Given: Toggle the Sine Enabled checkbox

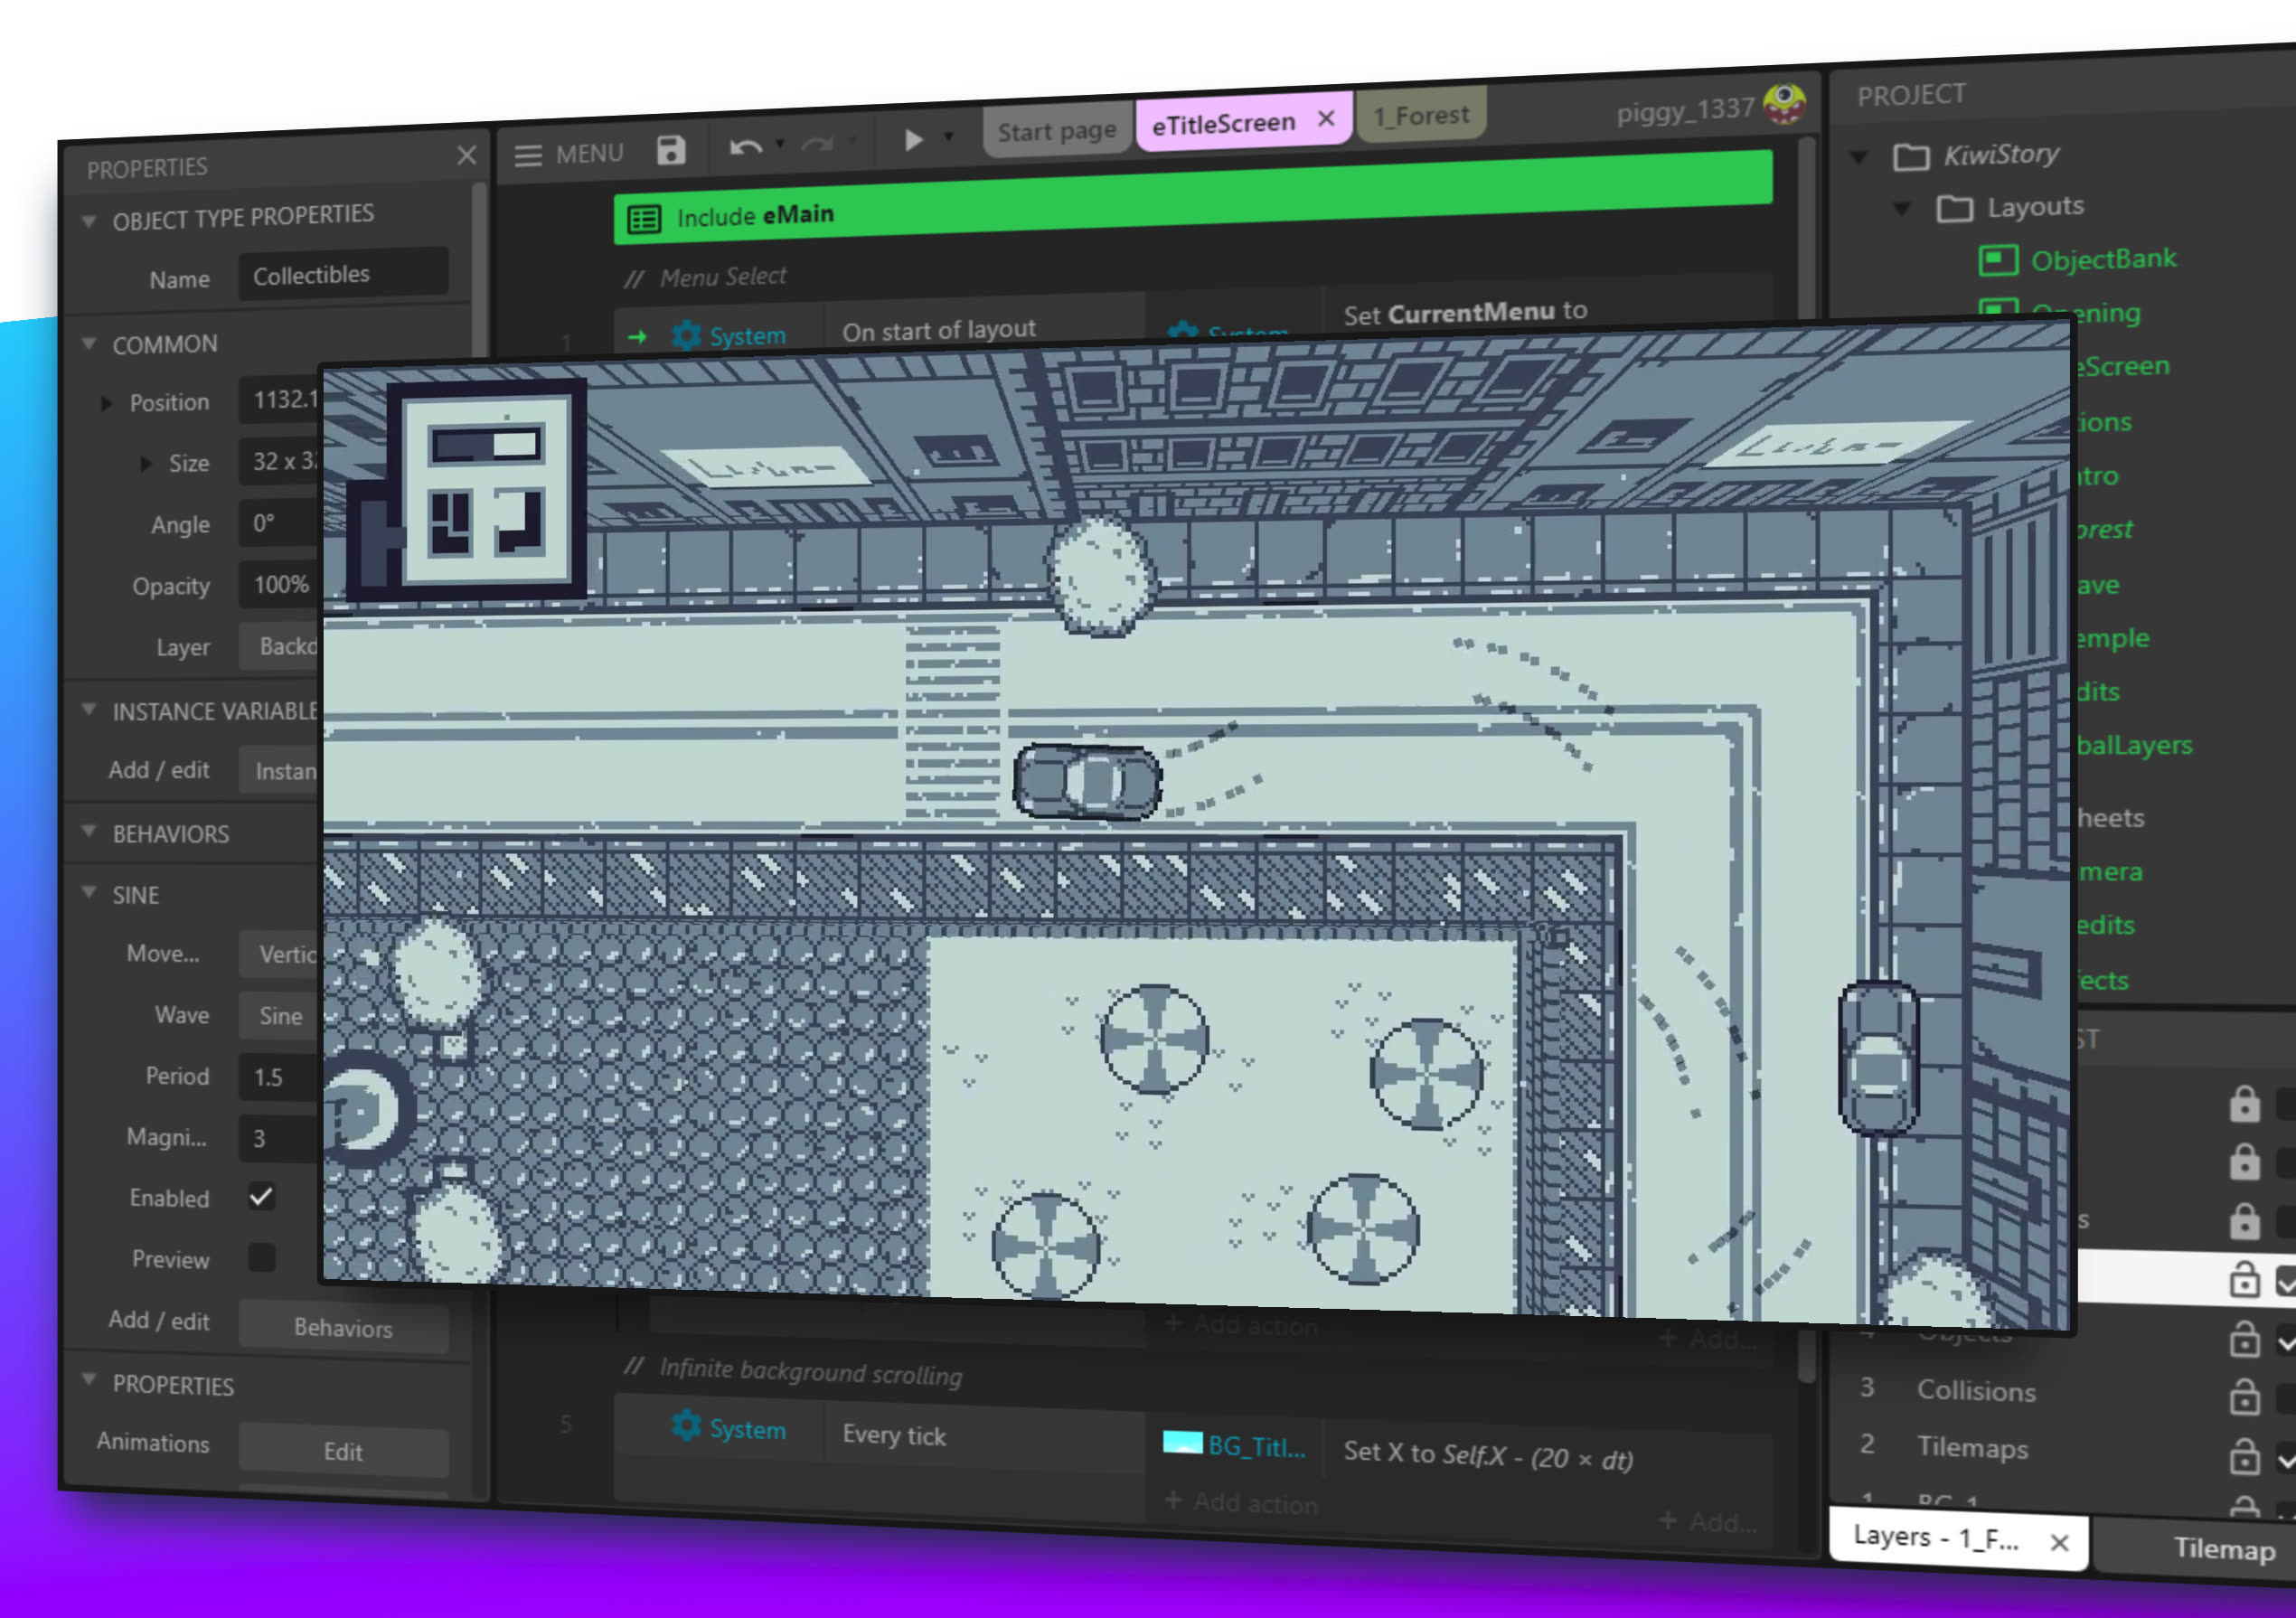Looking at the screenshot, I should point(261,1196).
